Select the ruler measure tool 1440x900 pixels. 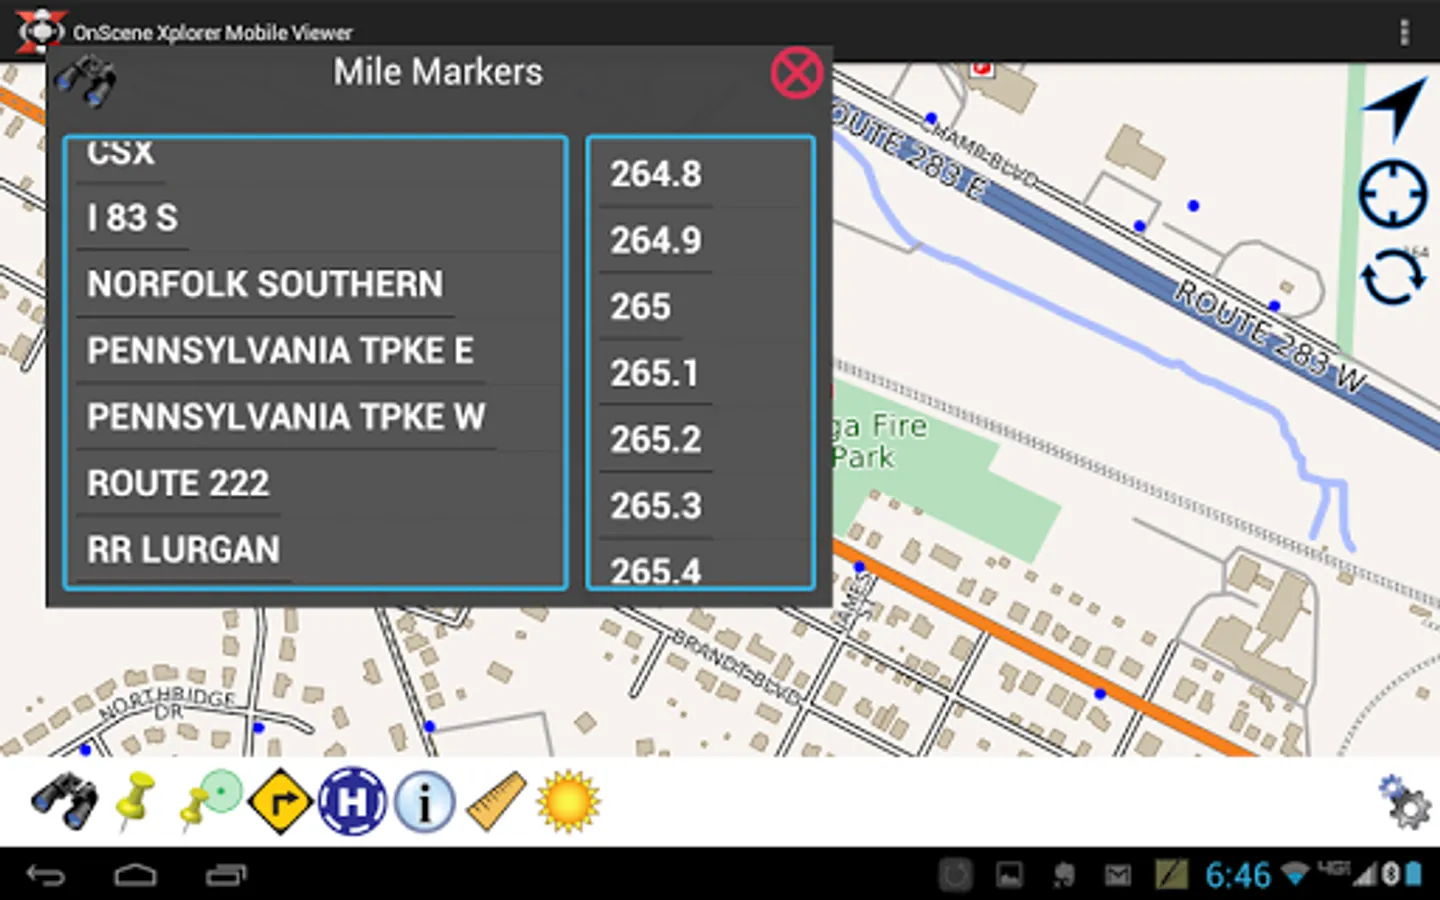[x=496, y=801]
